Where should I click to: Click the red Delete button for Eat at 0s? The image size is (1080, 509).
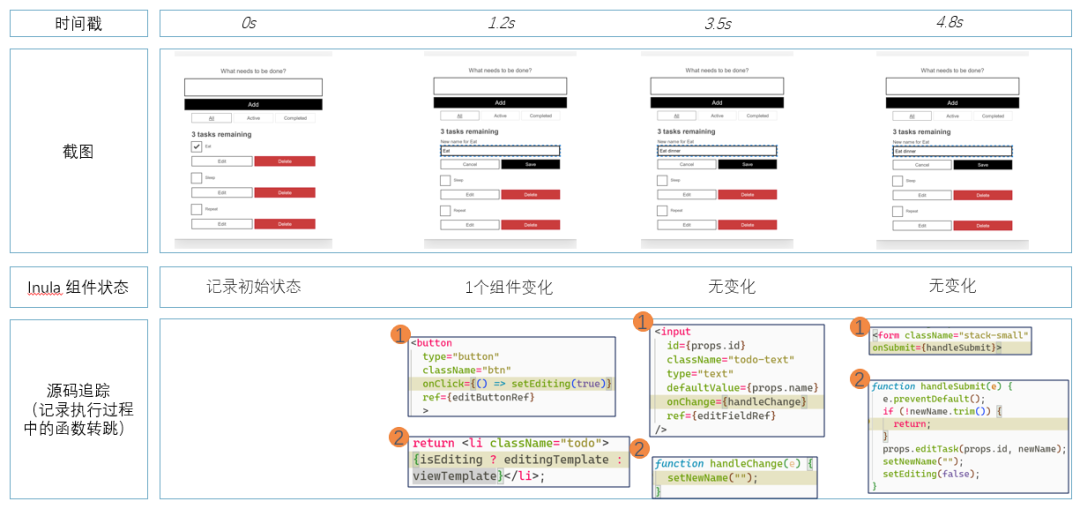tap(284, 161)
